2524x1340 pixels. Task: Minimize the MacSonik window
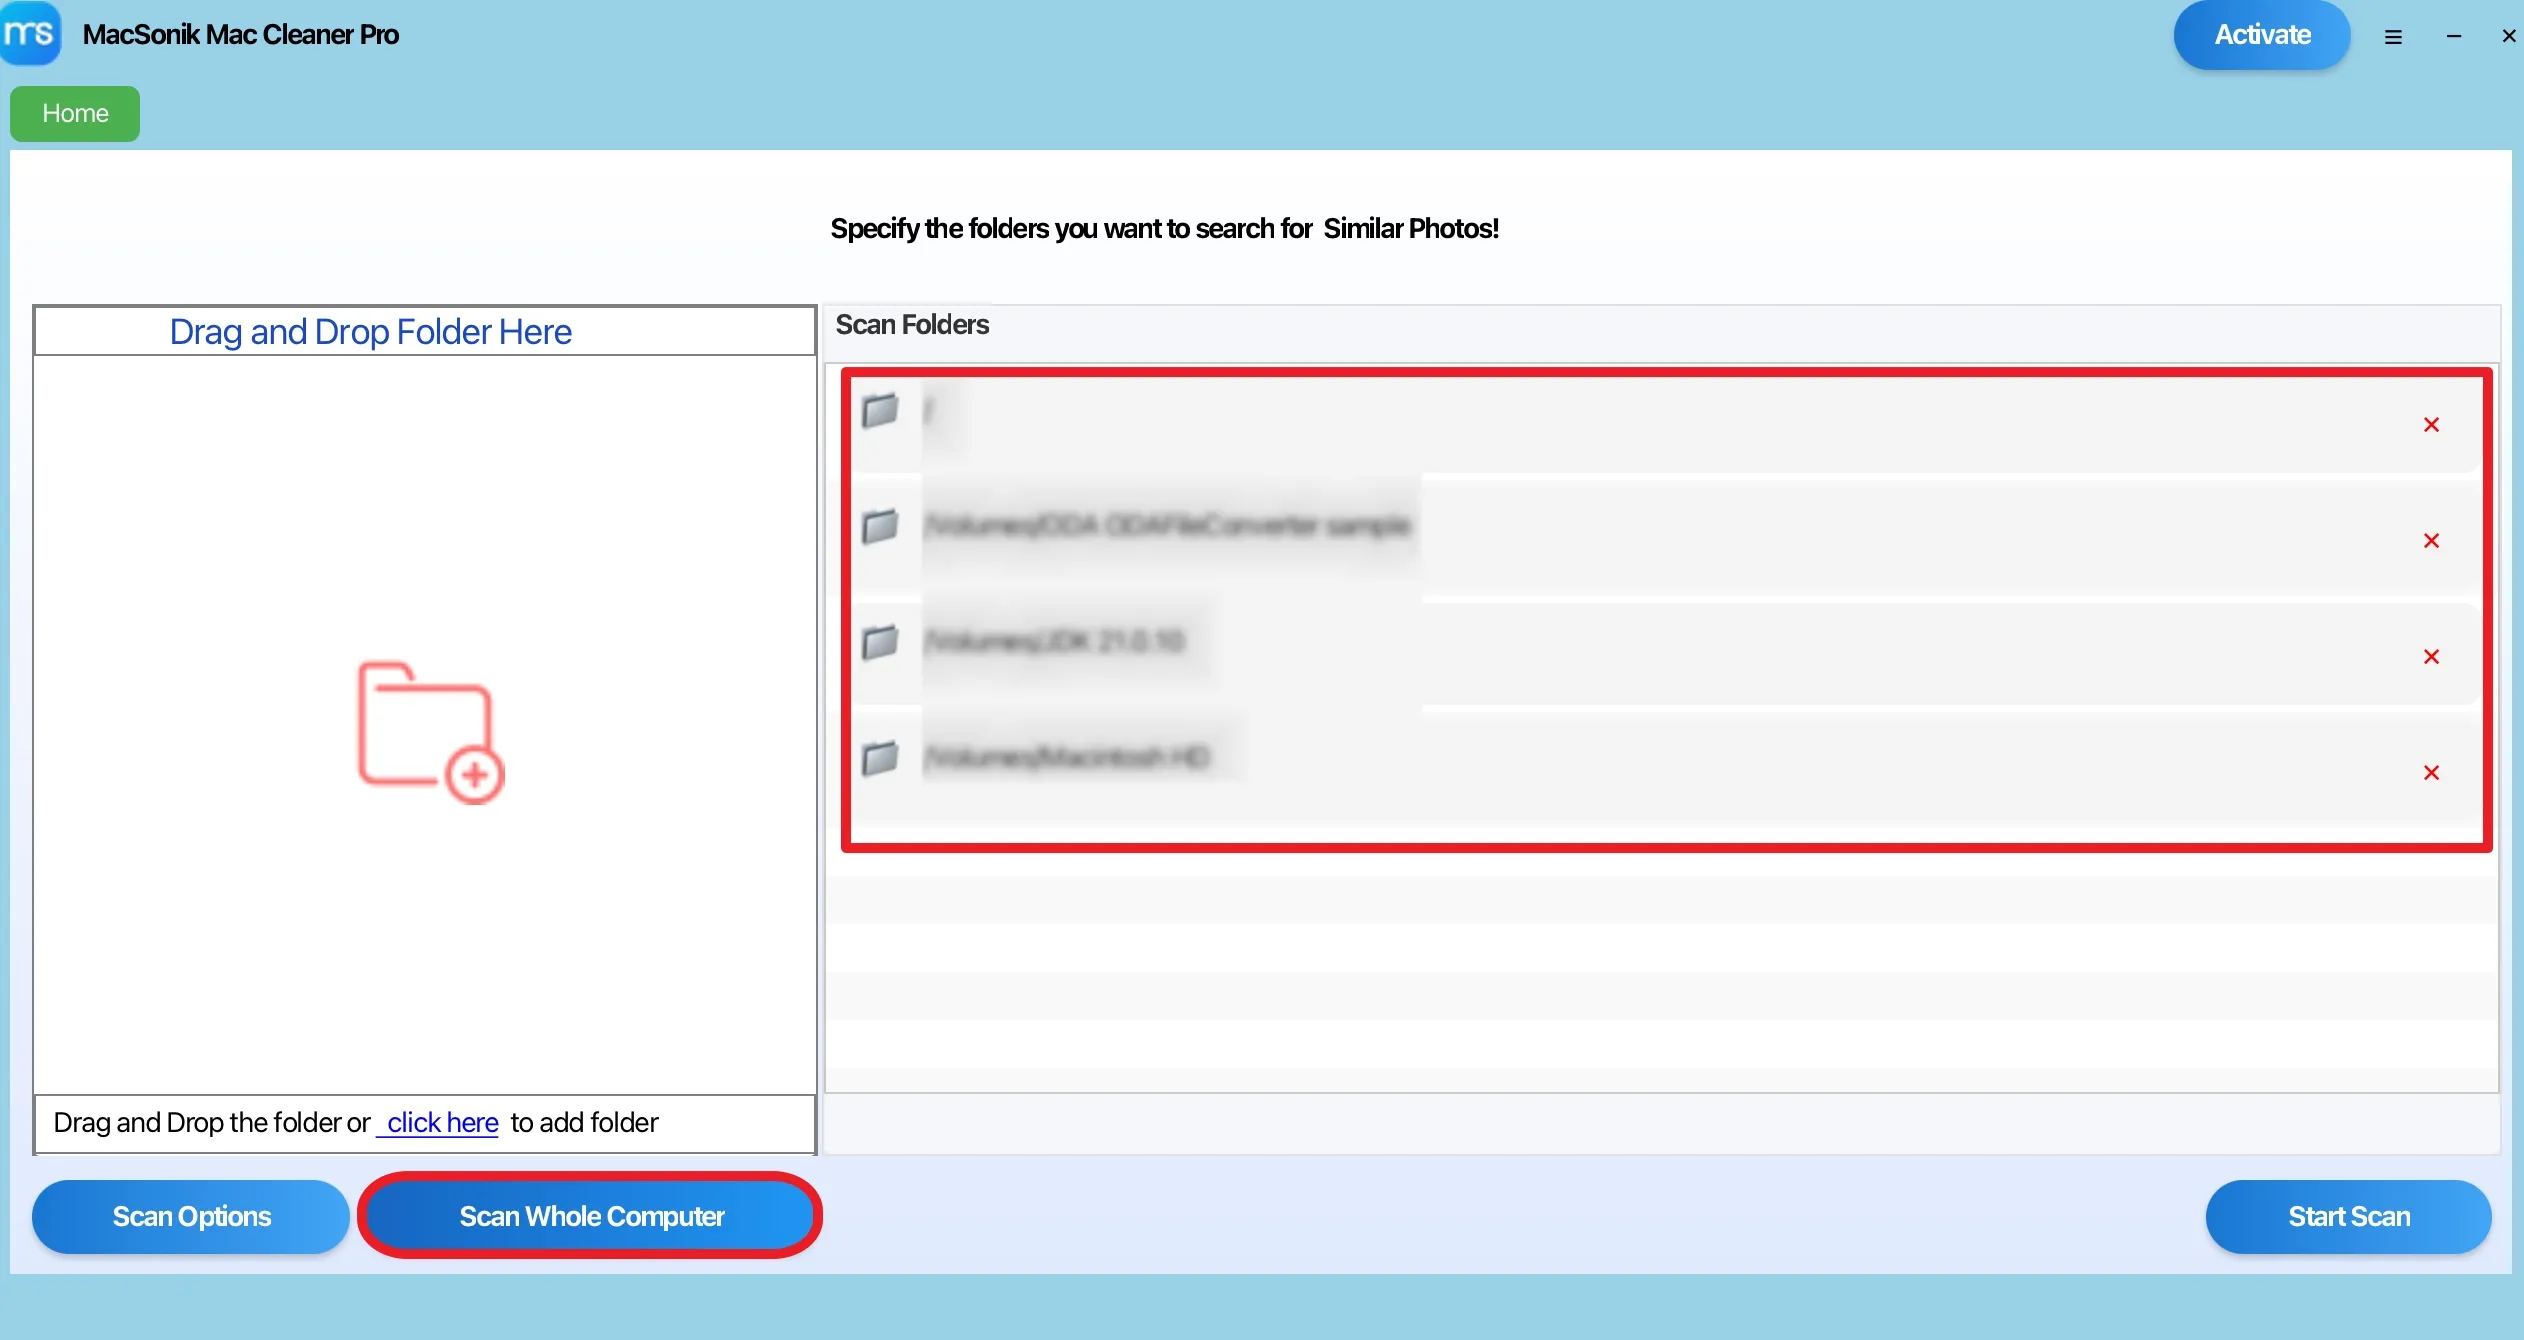2454,37
